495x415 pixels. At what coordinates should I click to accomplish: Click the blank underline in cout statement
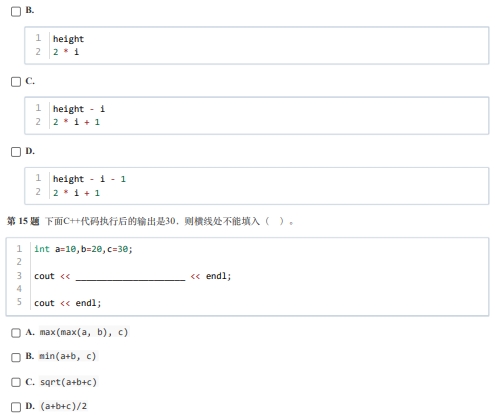tap(130, 277)
